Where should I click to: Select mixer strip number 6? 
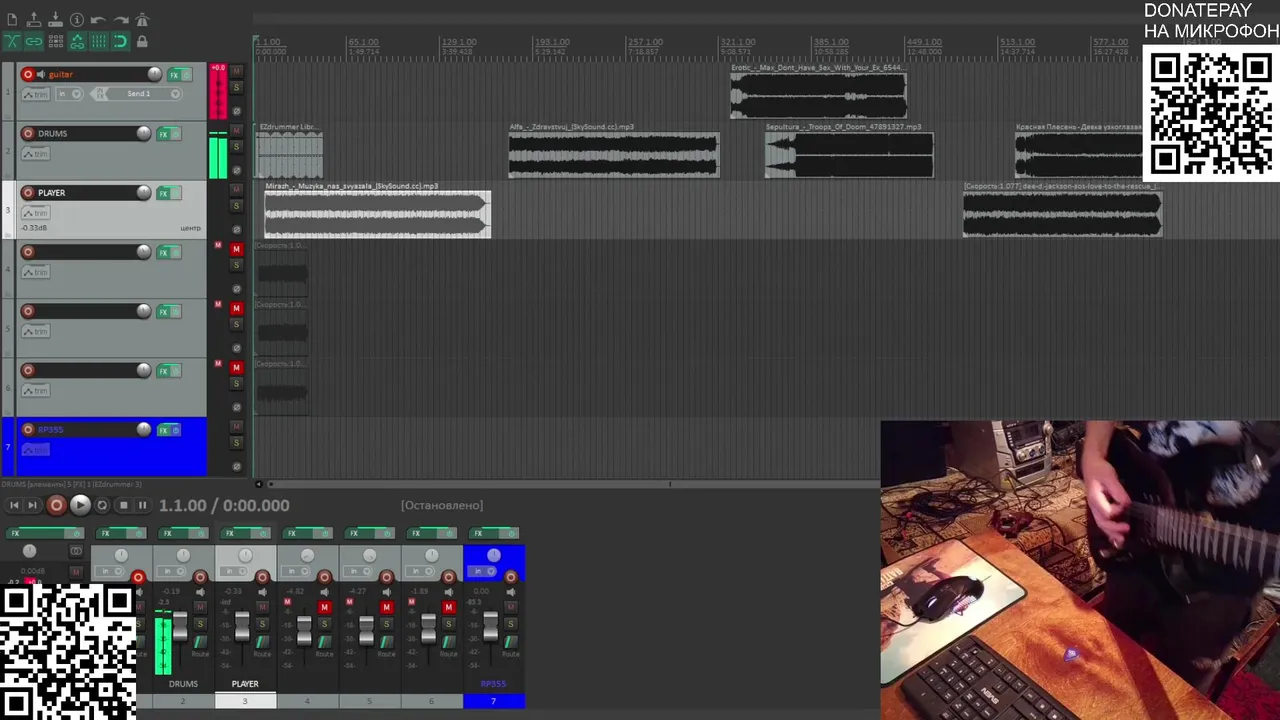pyautogui.click(x=431, y=702)
